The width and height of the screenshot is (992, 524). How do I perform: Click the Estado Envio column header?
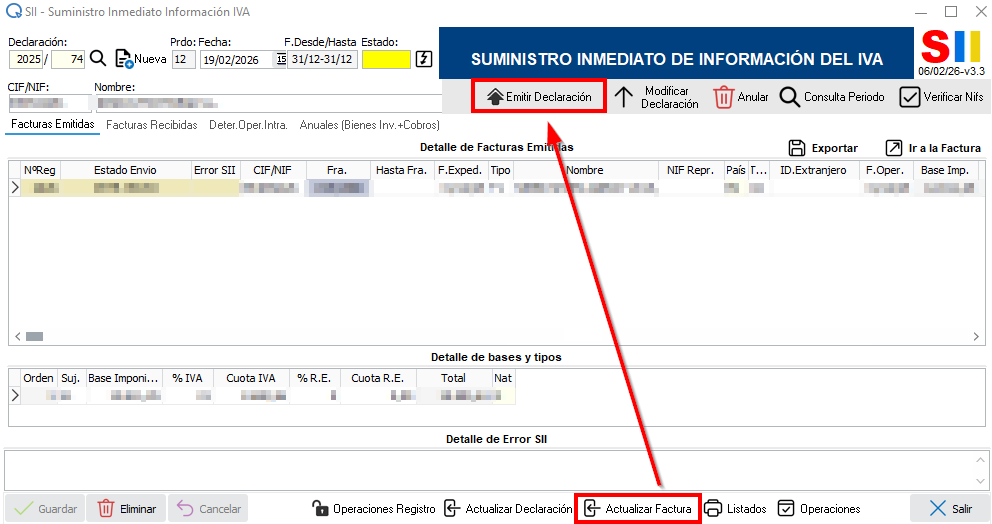coord(125,170)
